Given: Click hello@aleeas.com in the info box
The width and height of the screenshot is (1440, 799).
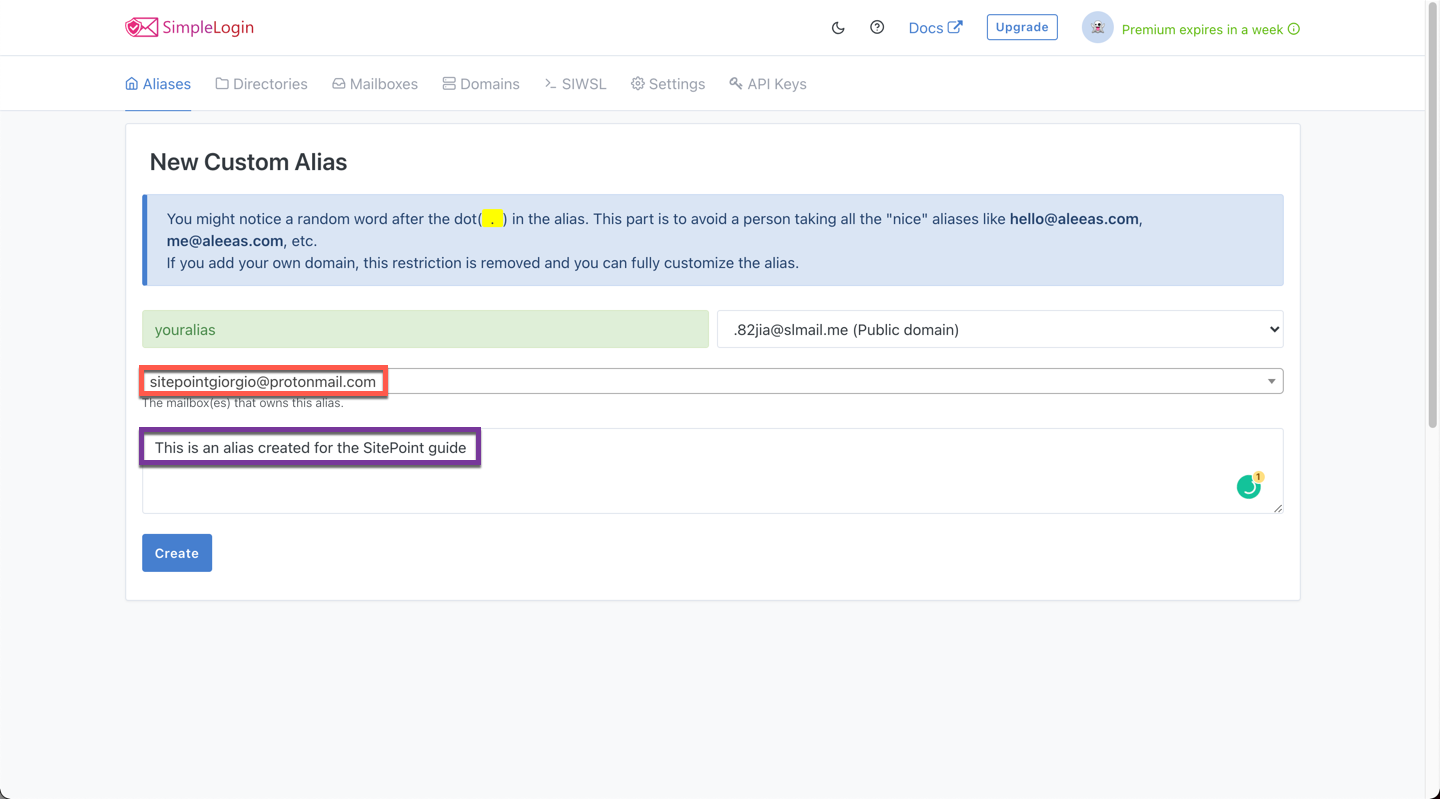Looking at the screenshot, I should pyautogui.click(x=1074, y=219).
